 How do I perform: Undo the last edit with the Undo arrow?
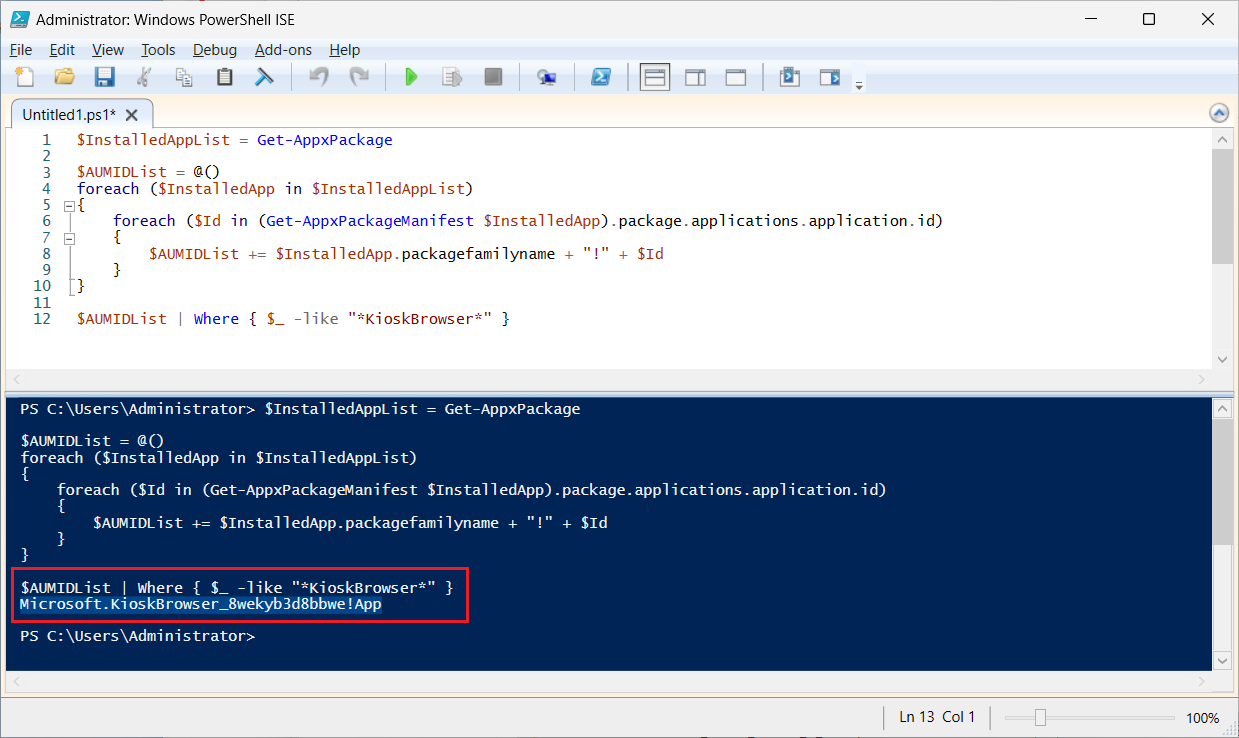point(319,77)
